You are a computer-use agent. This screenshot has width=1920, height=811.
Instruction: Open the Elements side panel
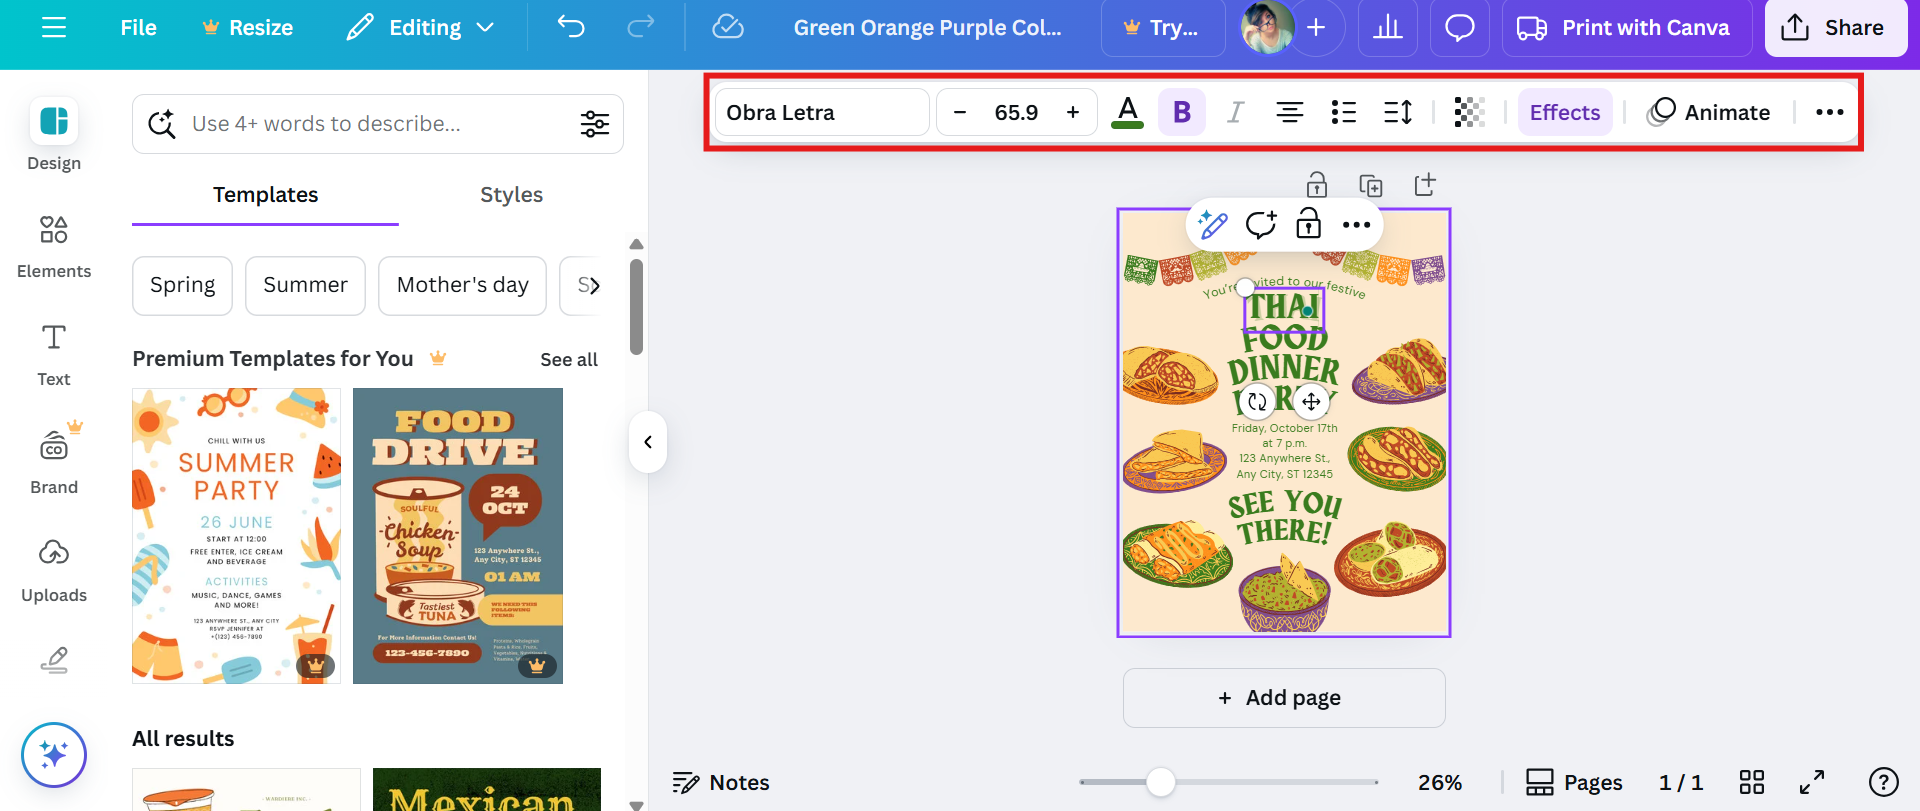click(54, 247)
